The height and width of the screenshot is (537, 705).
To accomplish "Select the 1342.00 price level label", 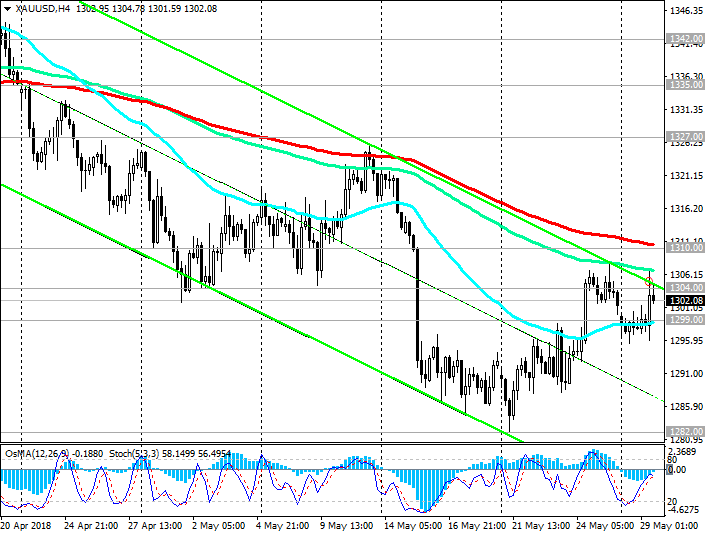I will point(682,39).
